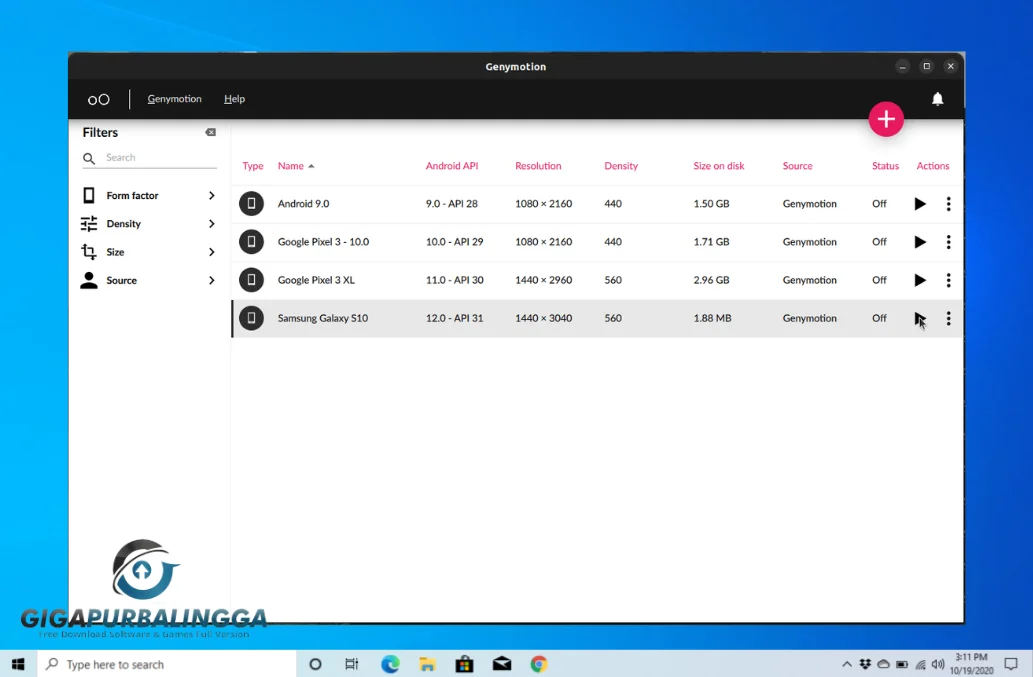This screenshot has height=677, width=1033.
Task: Open Chrome from the taskbar
Action: point(538,663)
